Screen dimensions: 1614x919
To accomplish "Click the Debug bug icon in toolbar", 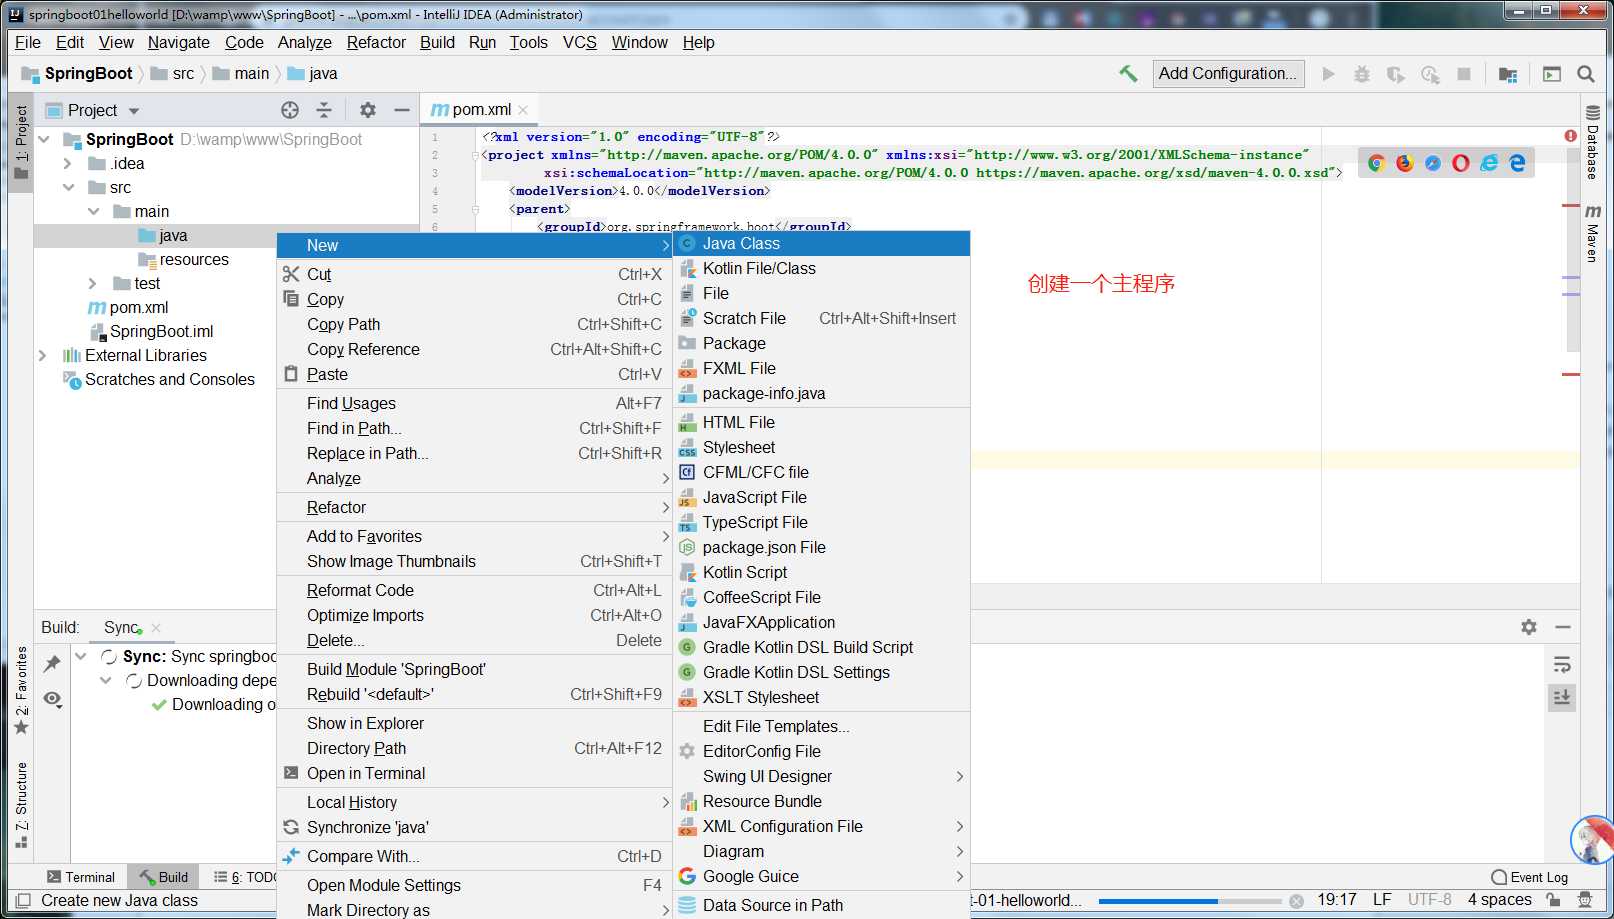I will coord(1361,74).
